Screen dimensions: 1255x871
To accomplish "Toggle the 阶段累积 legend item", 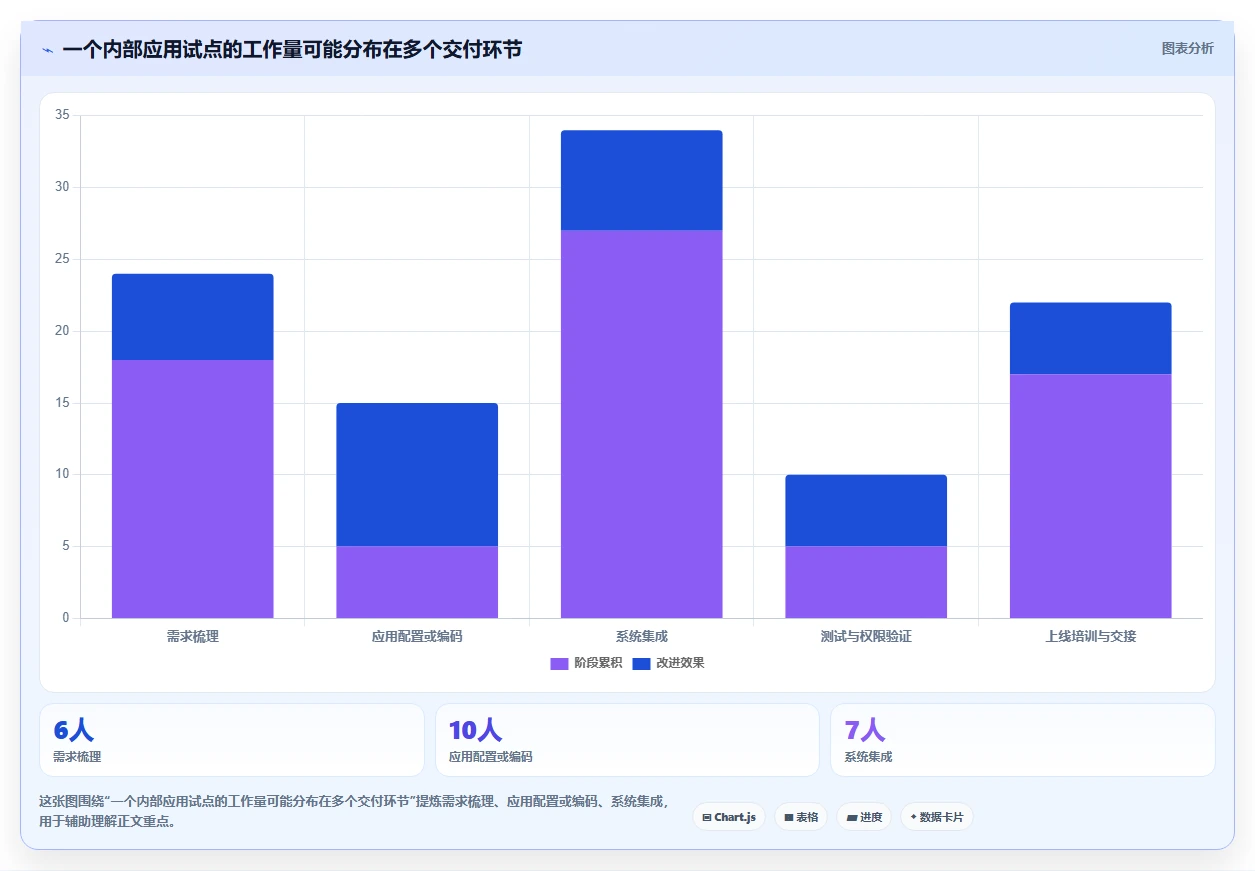I will coord(586,663).
